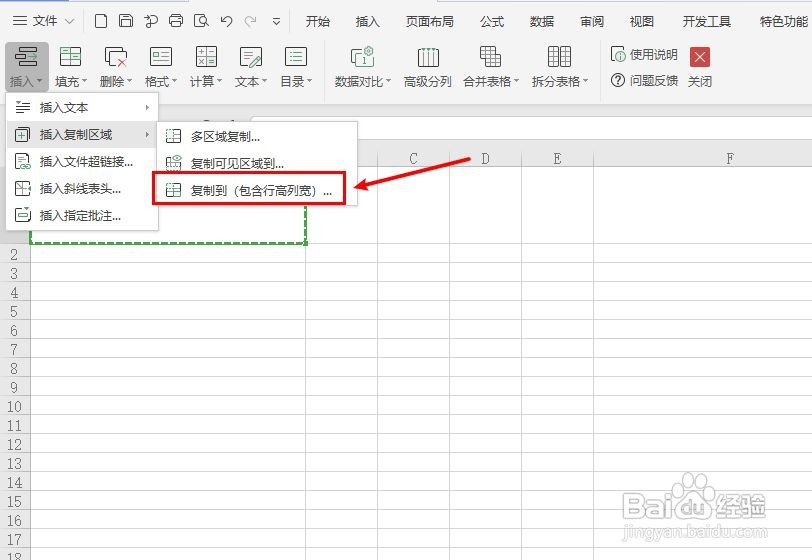Click the undo arrow icon
This screenshot has width=812, height=560.
click(226, 21)
